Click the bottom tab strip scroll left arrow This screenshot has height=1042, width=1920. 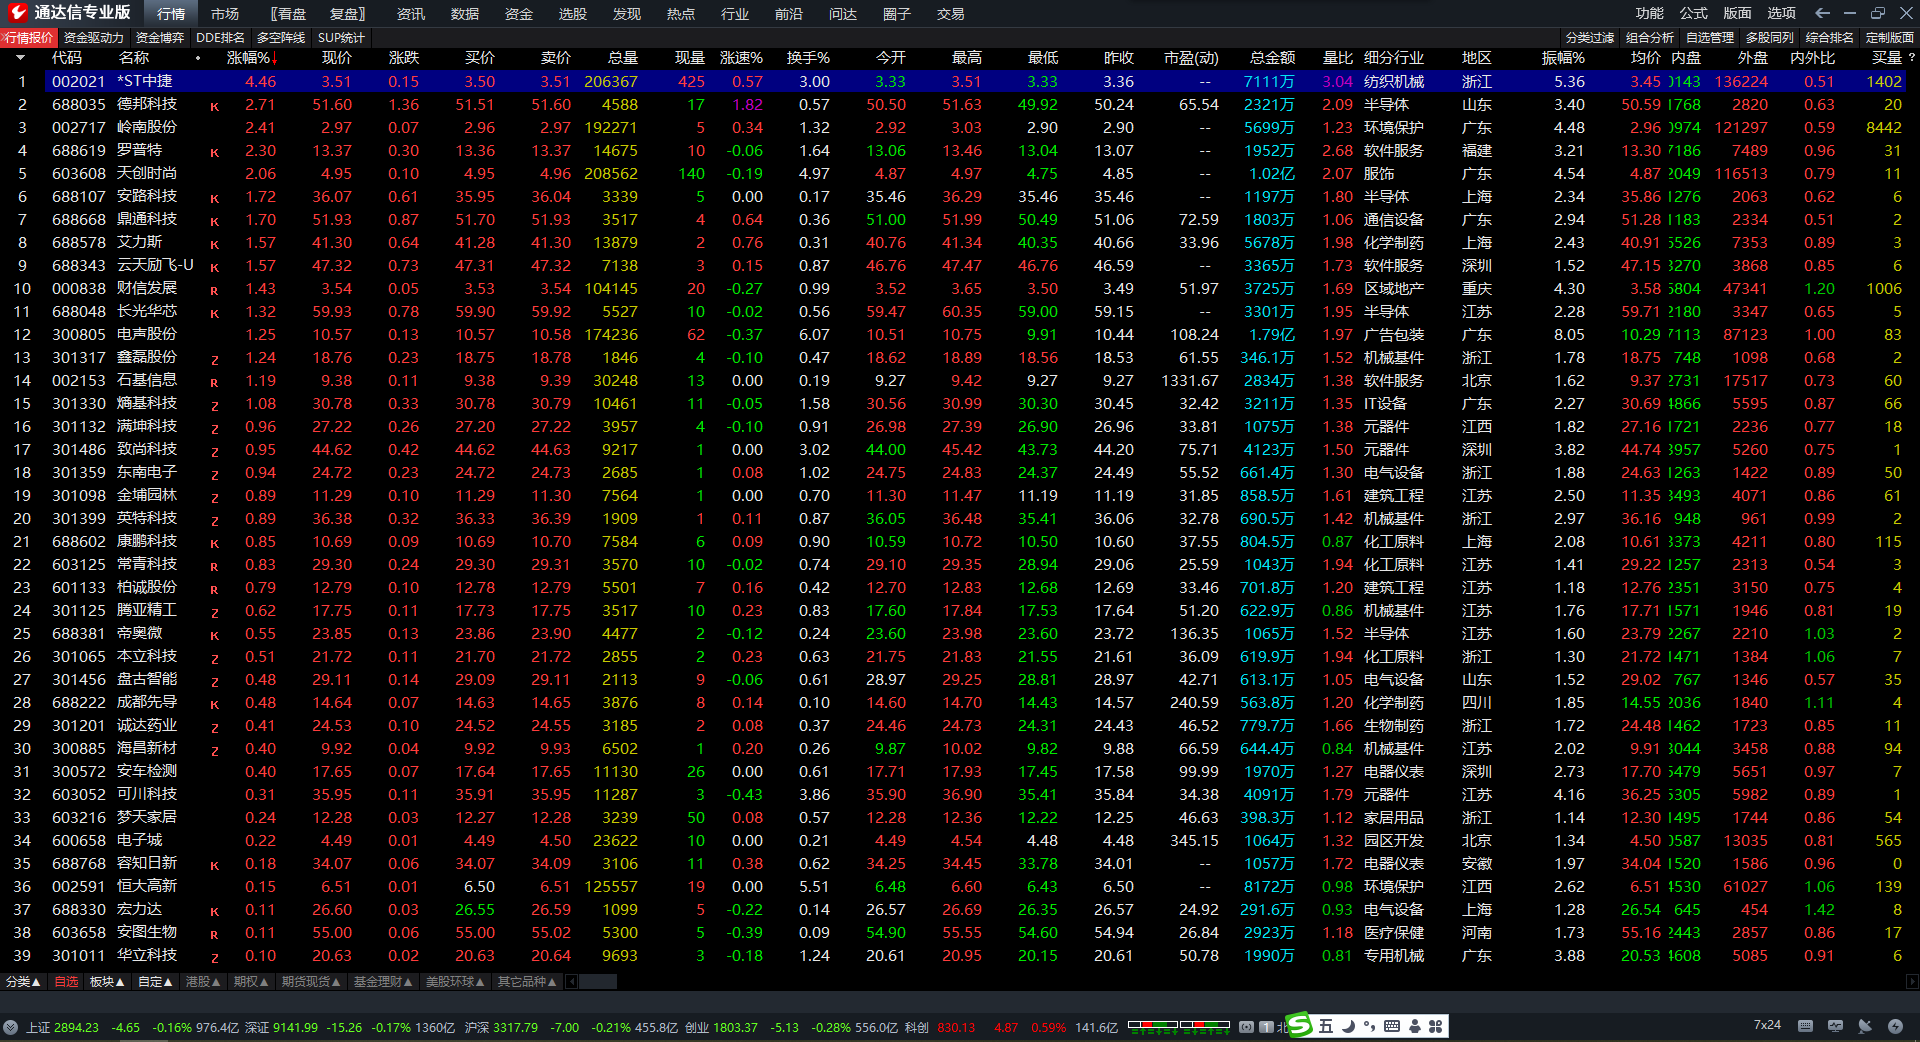tap(572, 982)
